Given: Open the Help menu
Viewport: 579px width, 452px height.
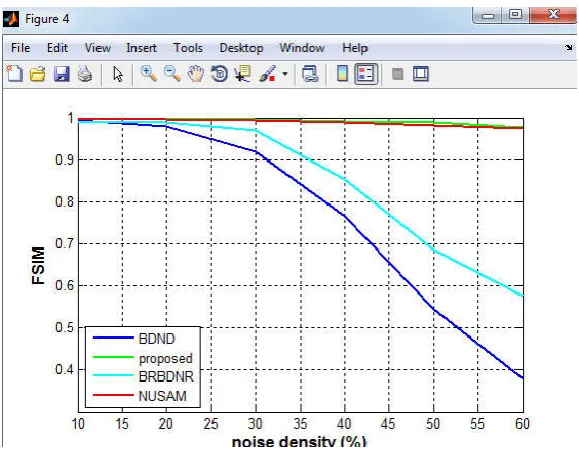Looking at the screenshot, I should pyautogui.click(x=355, y=48).
